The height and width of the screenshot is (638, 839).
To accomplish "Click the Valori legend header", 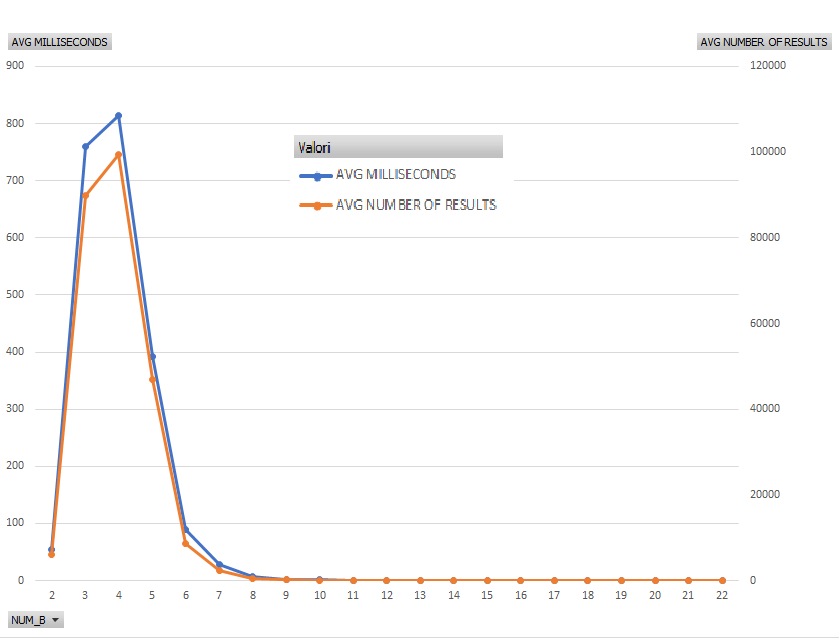I will (x=398, y=148).
